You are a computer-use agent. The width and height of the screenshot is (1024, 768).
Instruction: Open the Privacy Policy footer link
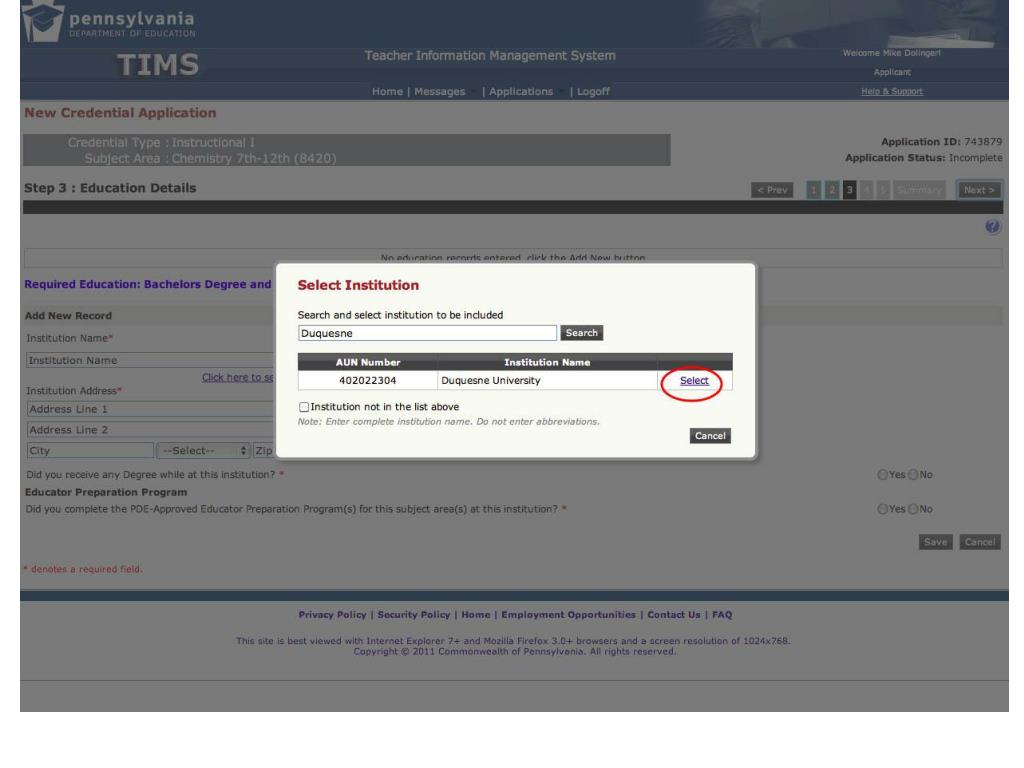coord(332,615)
